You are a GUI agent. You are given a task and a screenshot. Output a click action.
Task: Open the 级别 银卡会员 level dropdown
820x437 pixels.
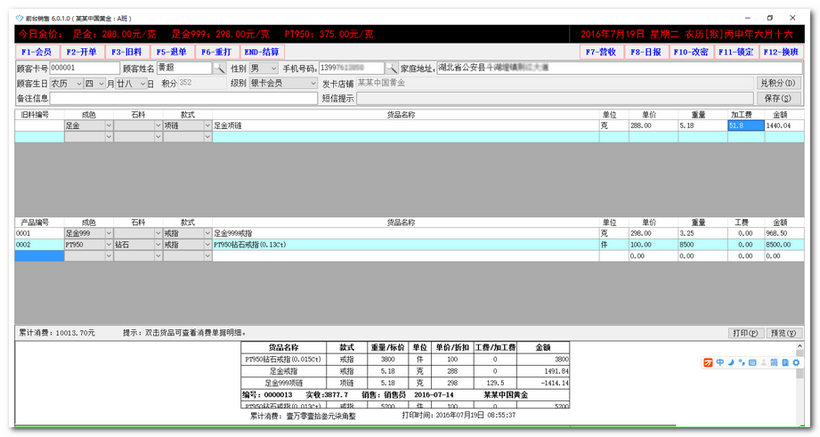[x=283, y=83]
